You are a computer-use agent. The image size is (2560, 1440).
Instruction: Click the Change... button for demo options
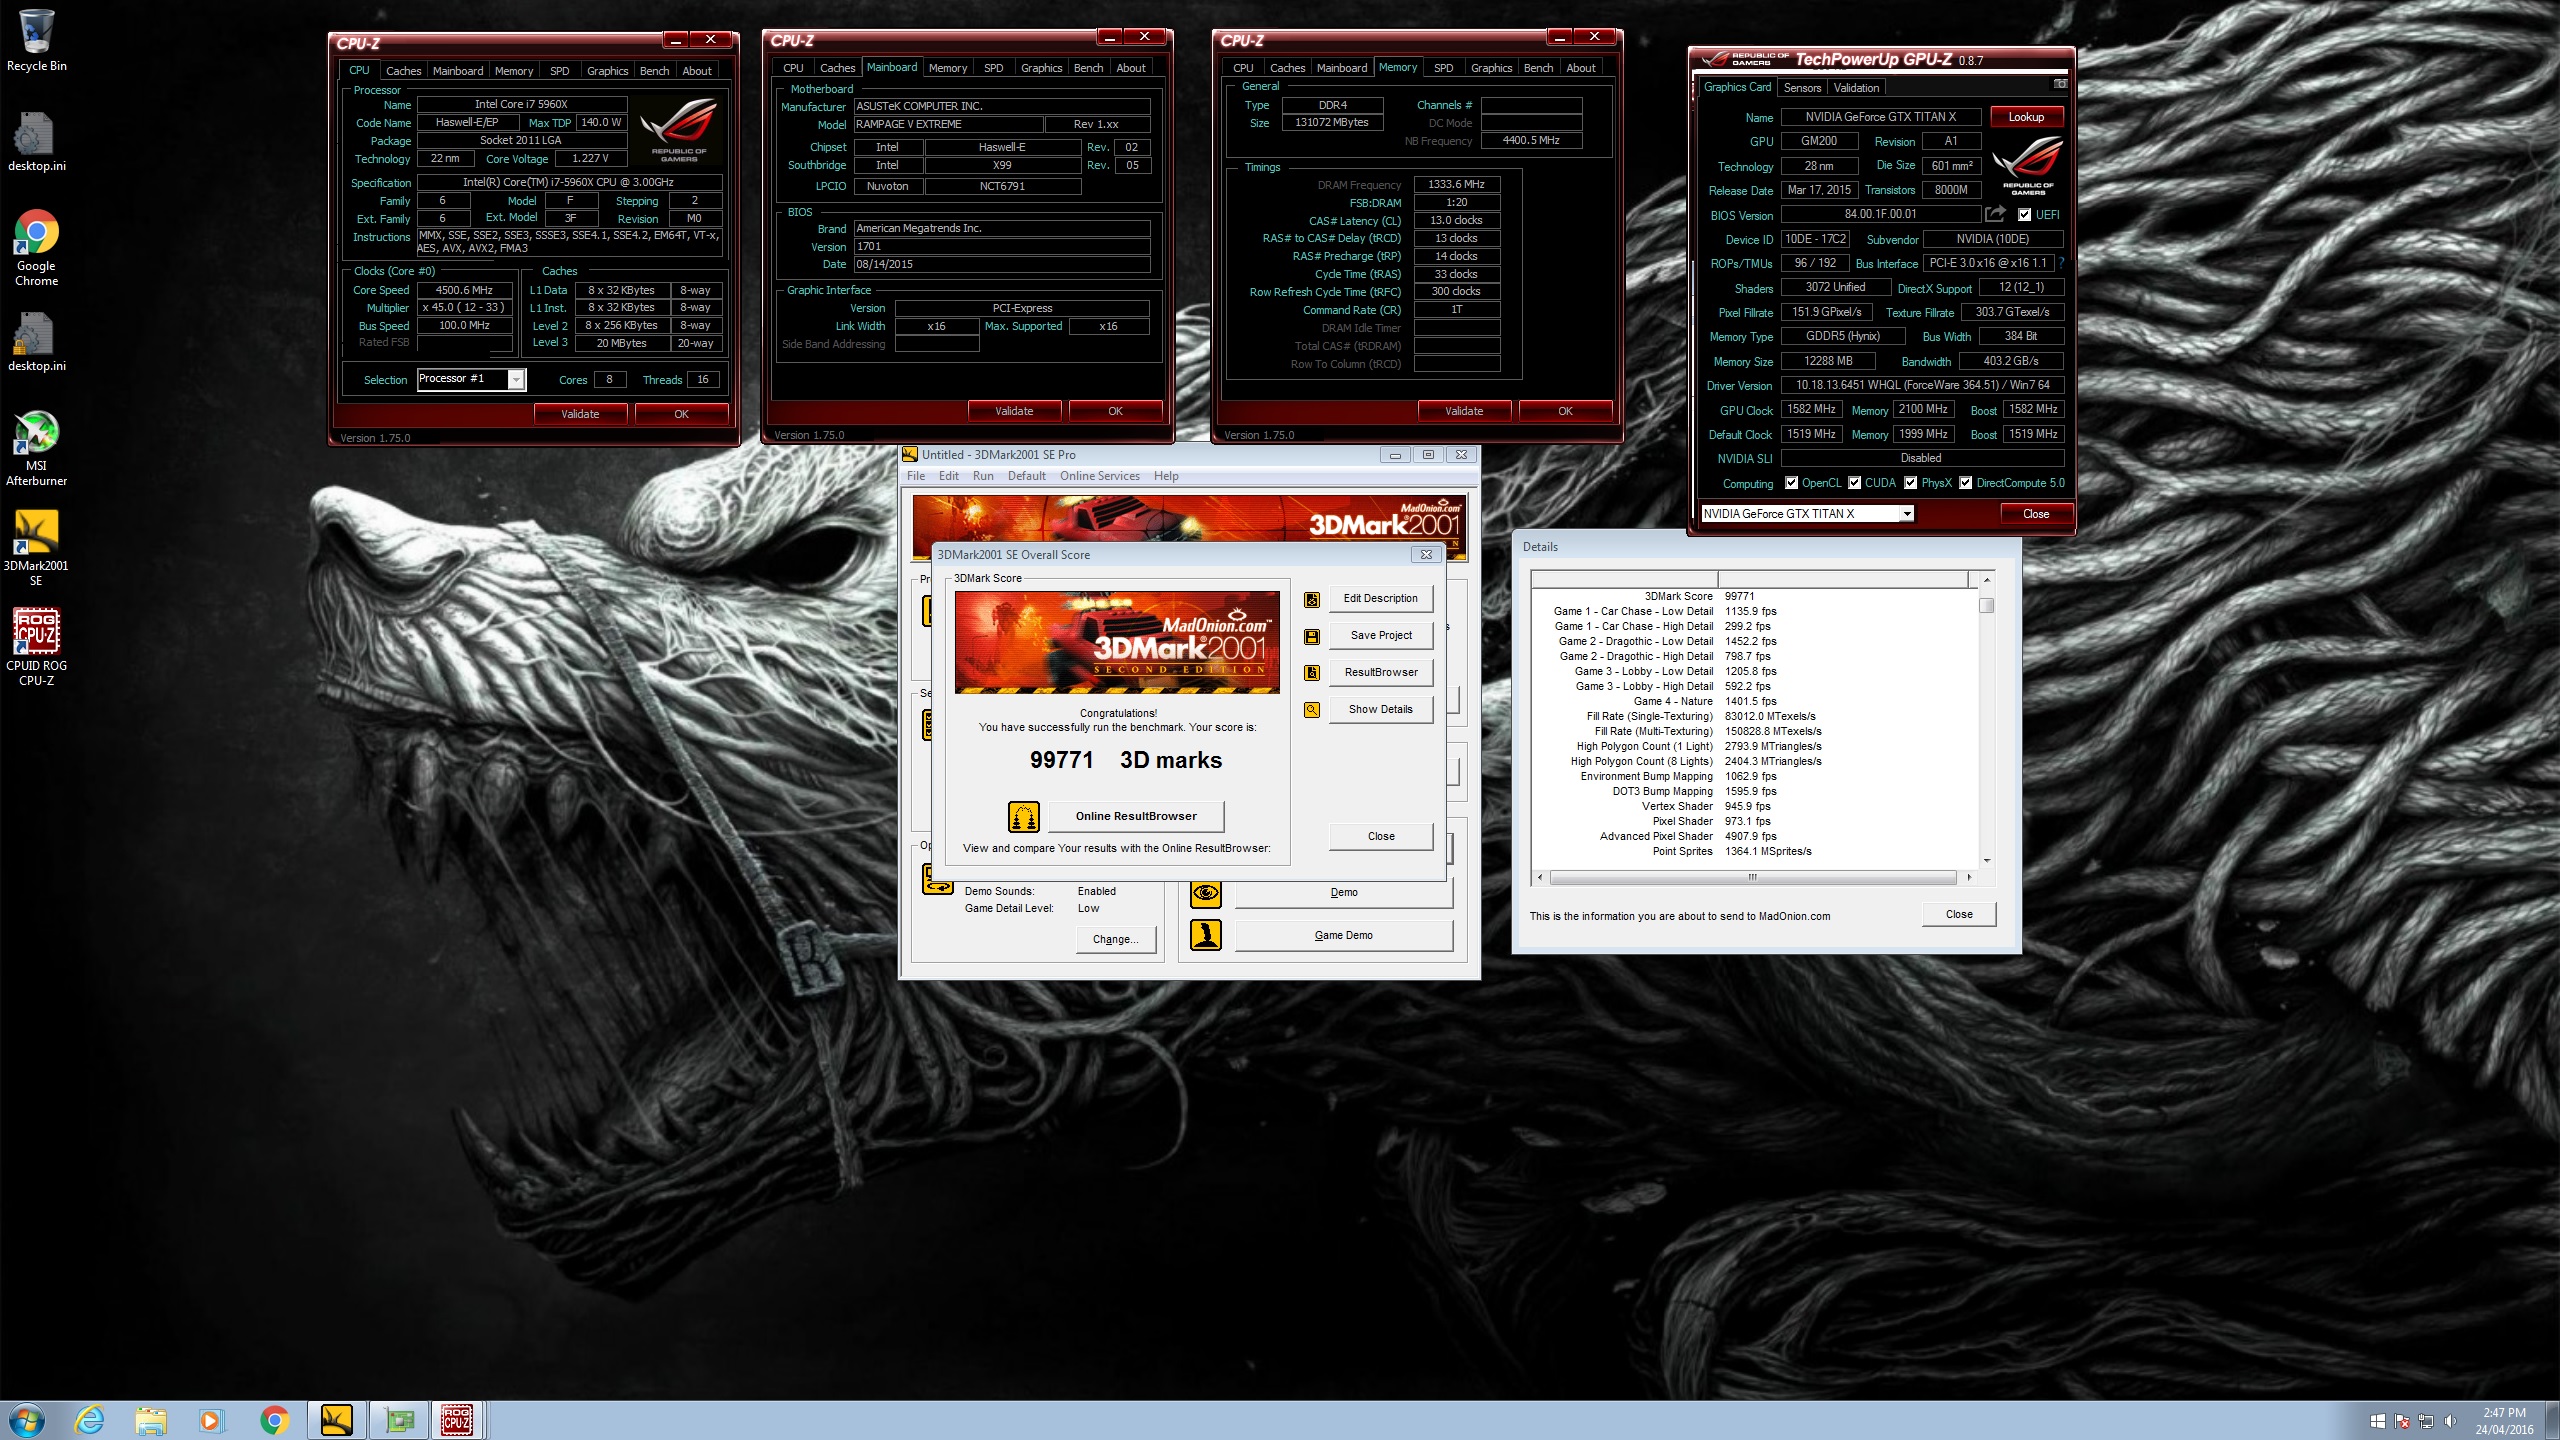click(x=1115, y=939)
